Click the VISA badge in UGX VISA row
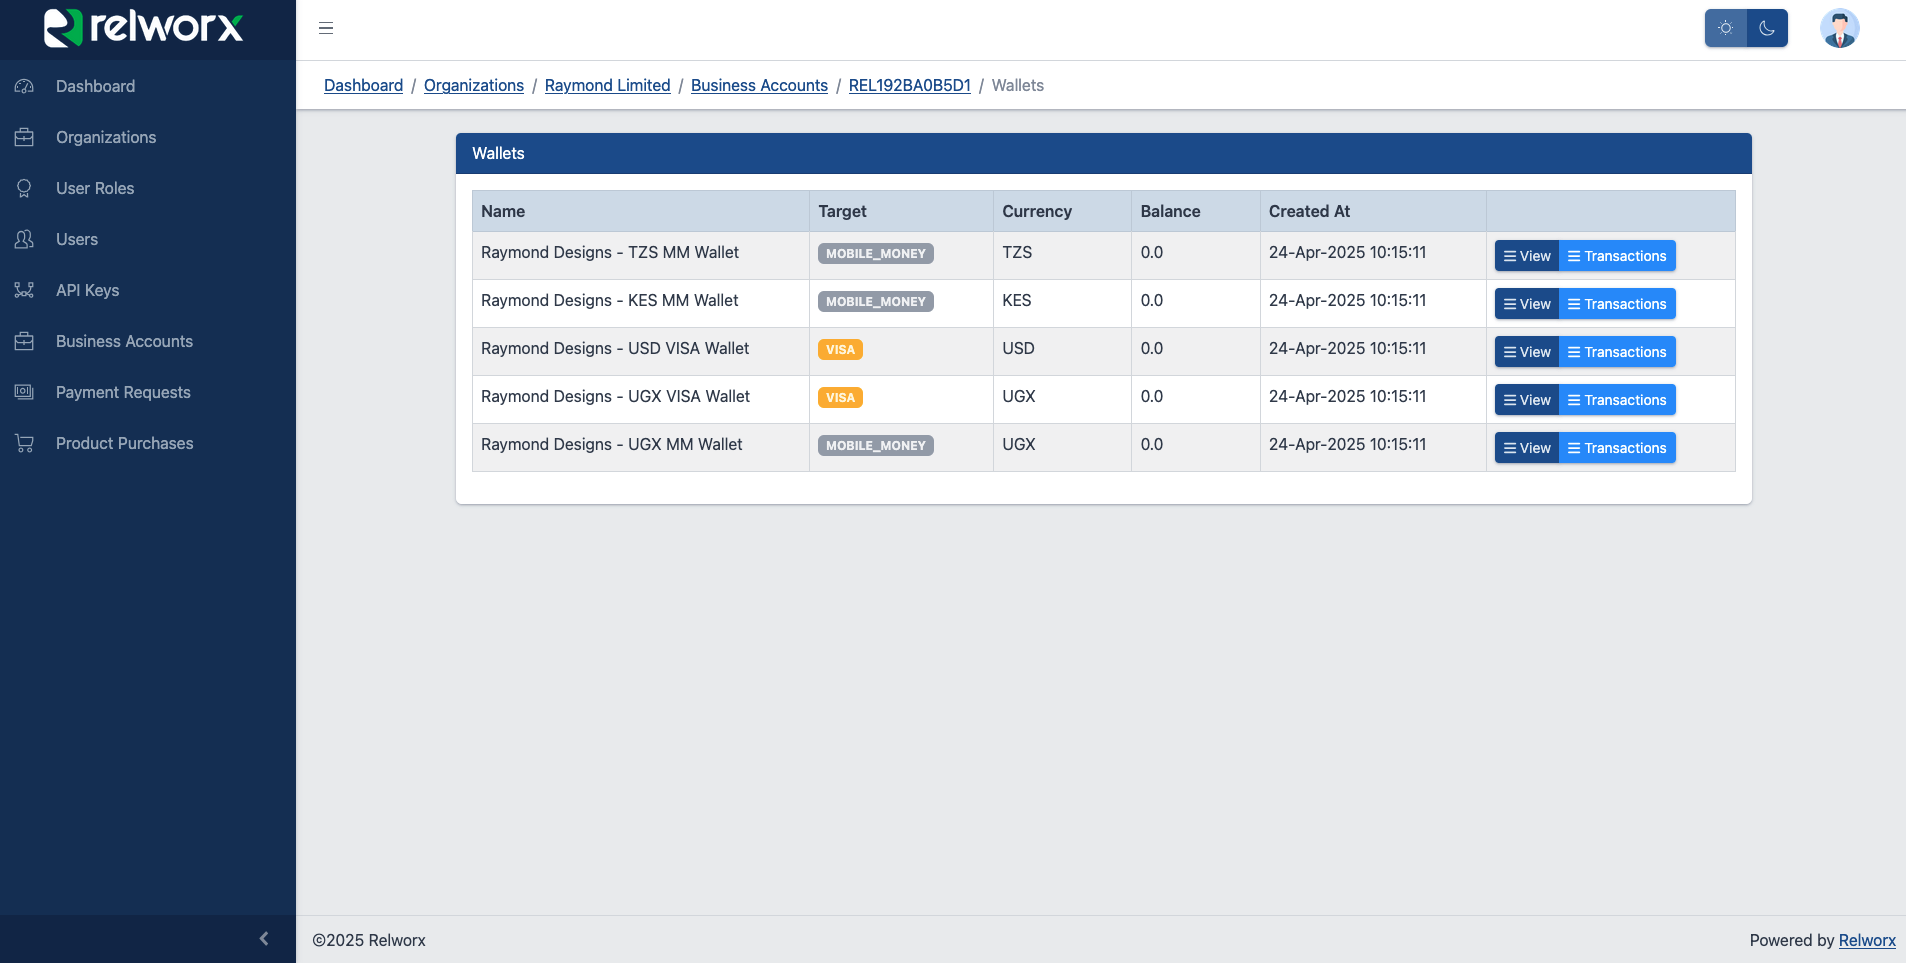The height and width of the screenshot is (963, 1906). 840,398
